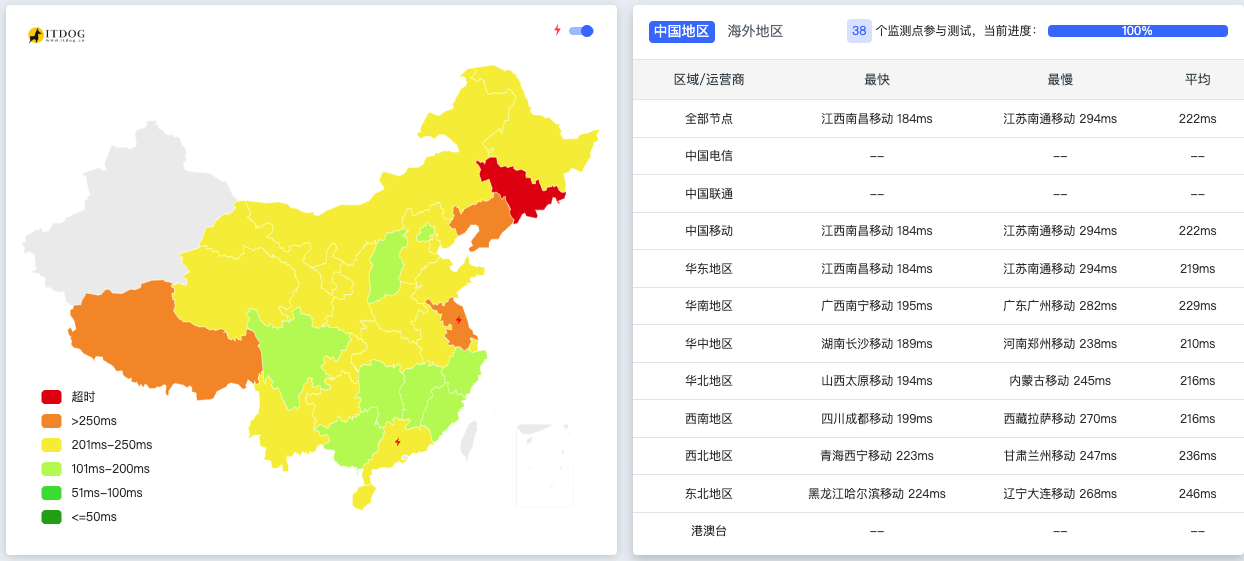Click the orange >250ms legend swatch

pyautogui.click(x=51, y=421)
